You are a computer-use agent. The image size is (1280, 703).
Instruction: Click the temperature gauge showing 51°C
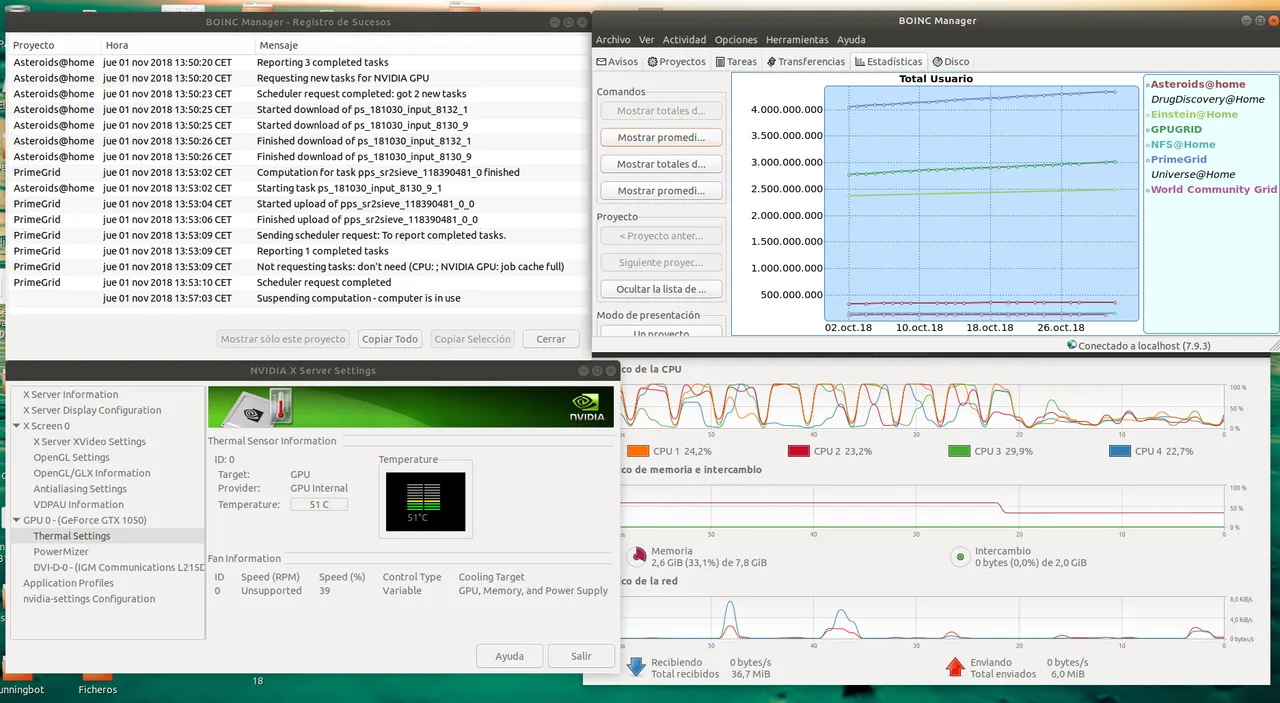click(425, 501)
